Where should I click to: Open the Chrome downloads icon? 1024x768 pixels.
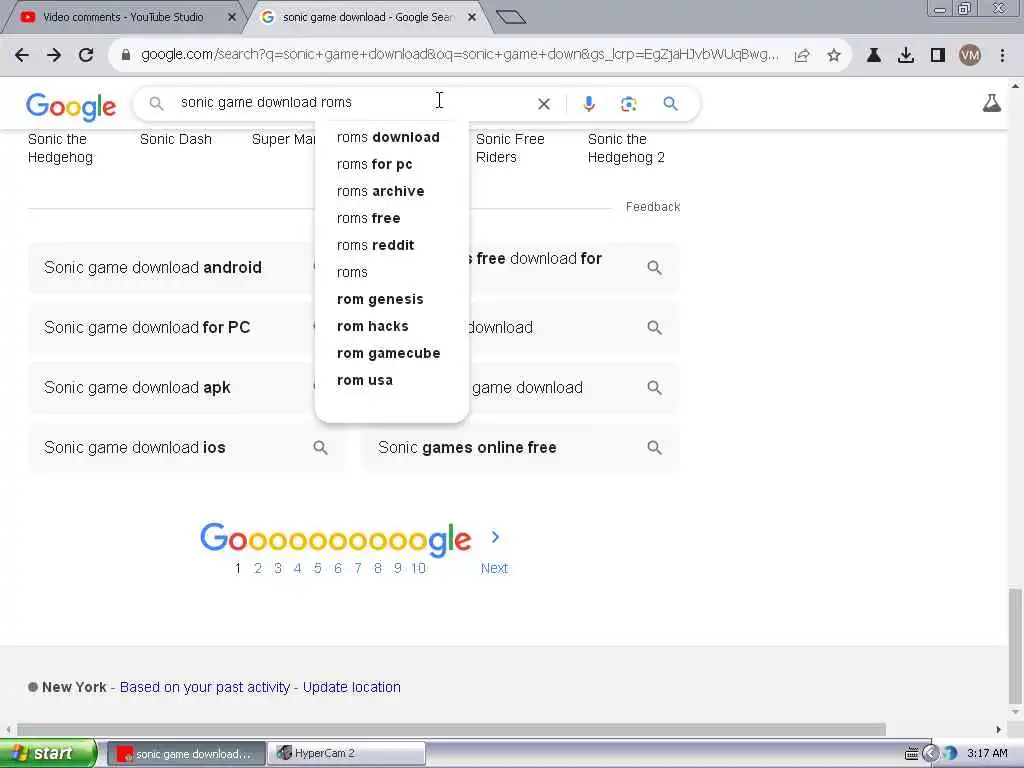click(906, 56)
